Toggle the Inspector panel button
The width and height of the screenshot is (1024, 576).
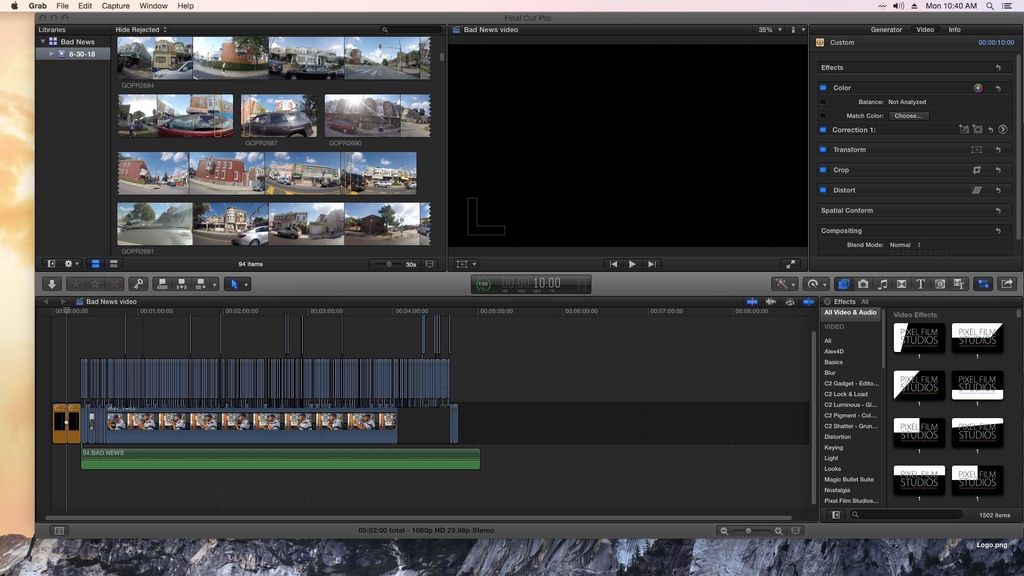983,284
